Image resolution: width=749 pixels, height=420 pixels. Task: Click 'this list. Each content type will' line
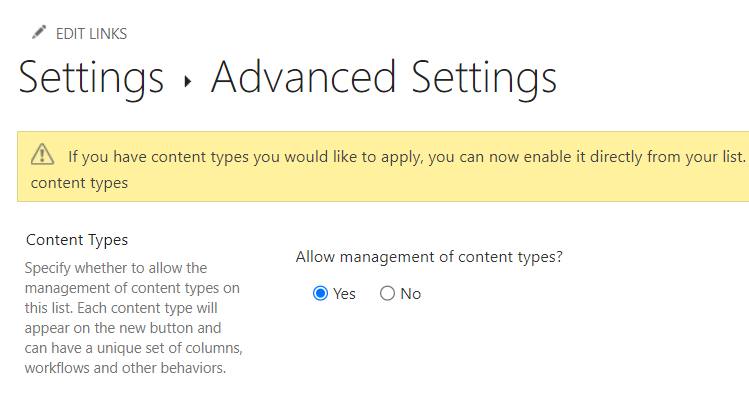(132, 308)
